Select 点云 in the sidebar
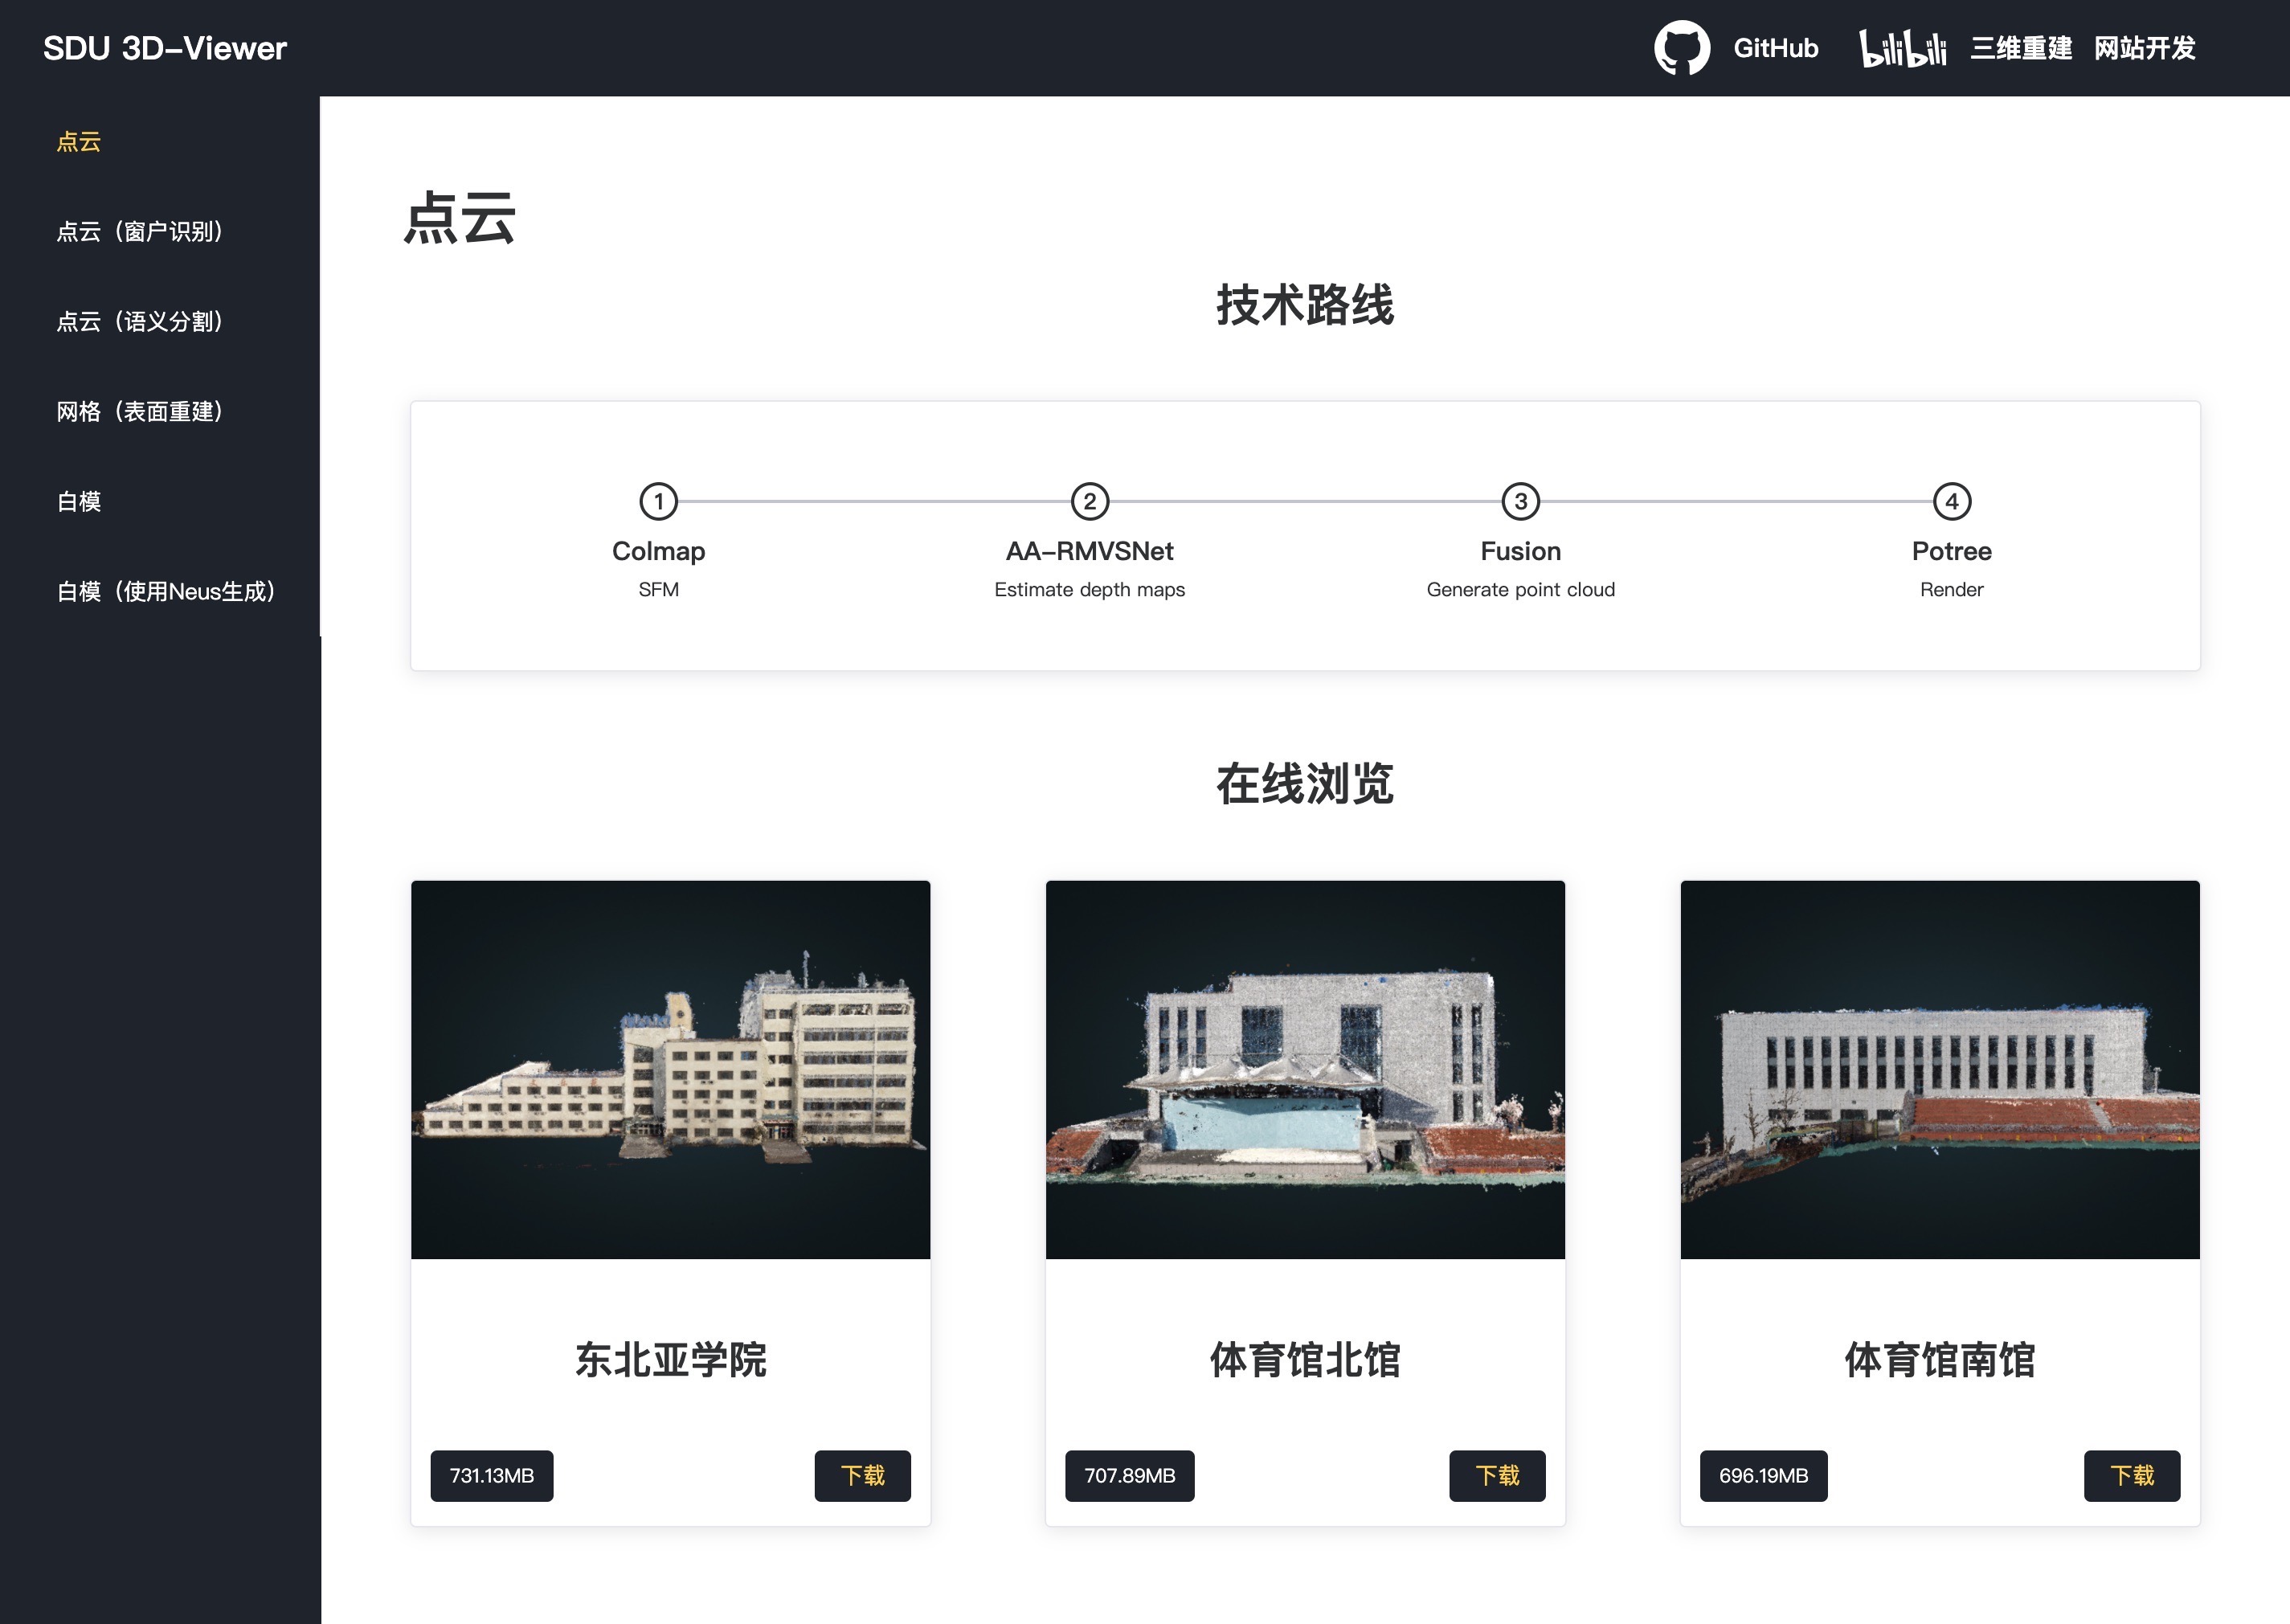2290x1624 pixels. [x=79, y=142]
